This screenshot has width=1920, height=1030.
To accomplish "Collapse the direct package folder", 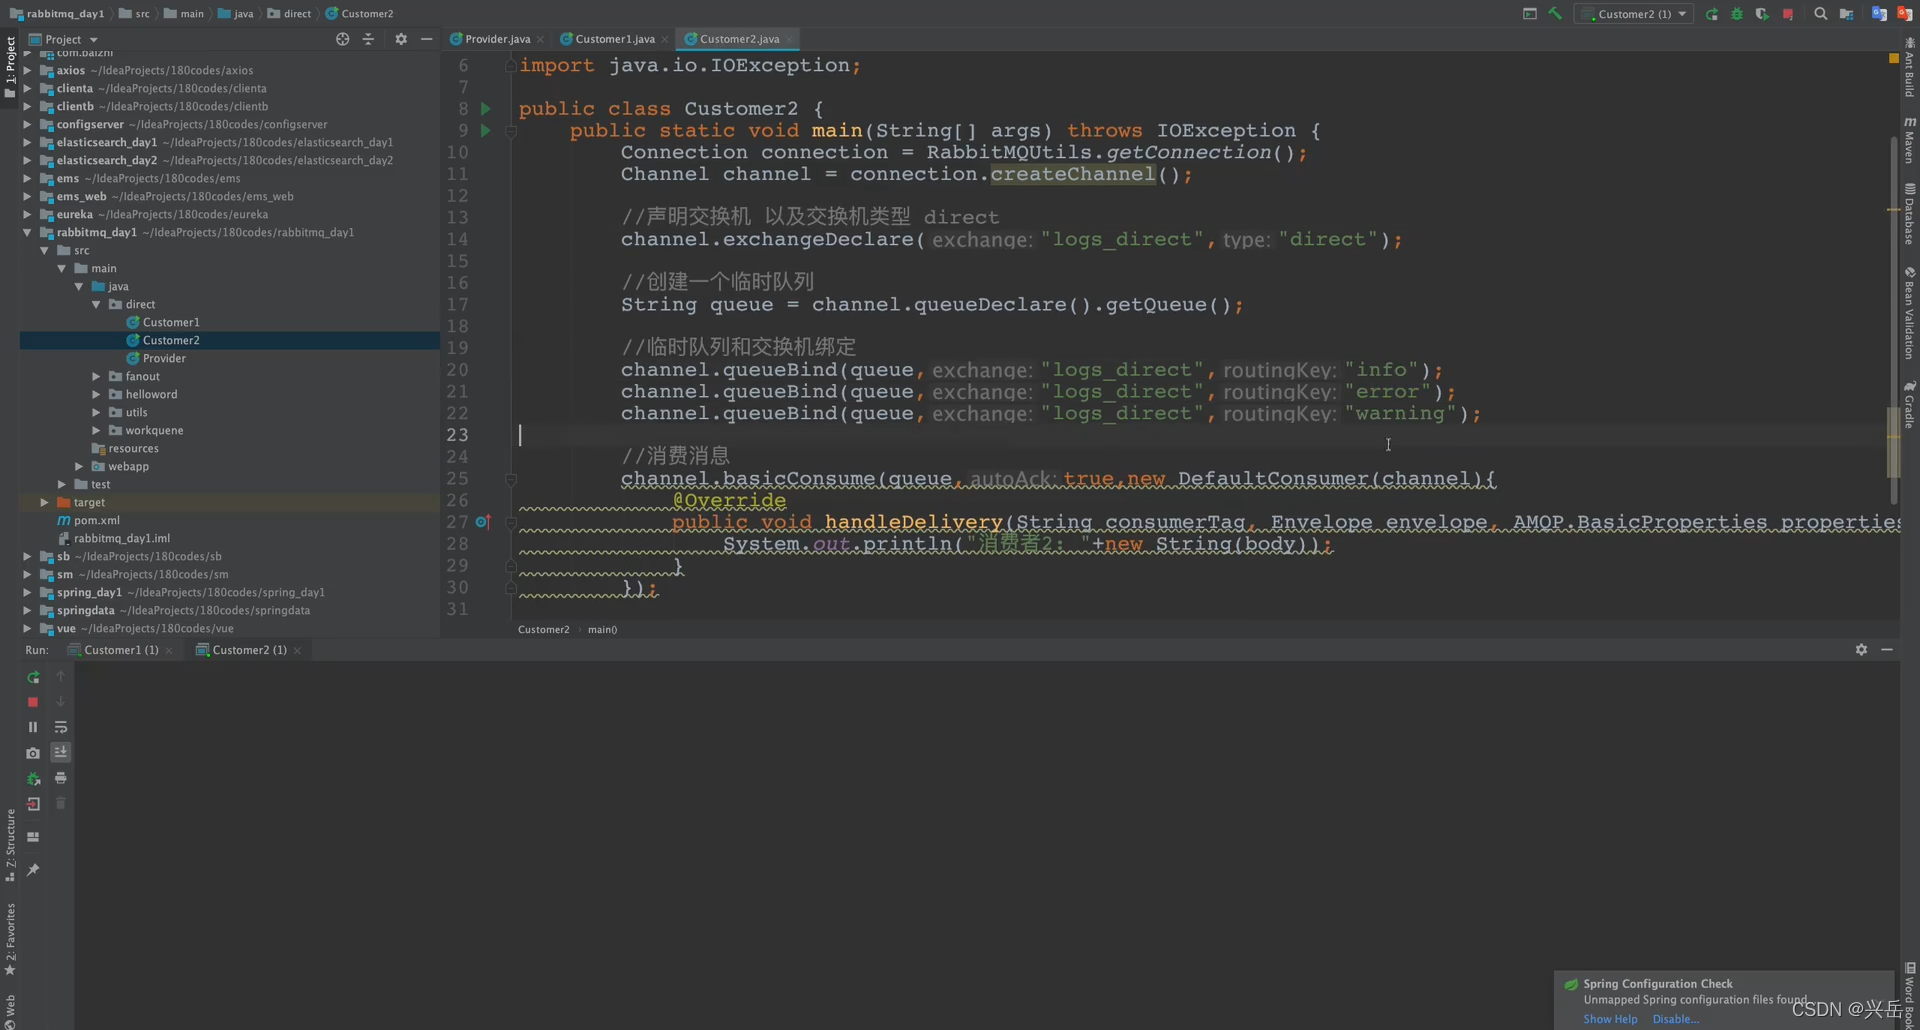I will (x=97, y=304).
